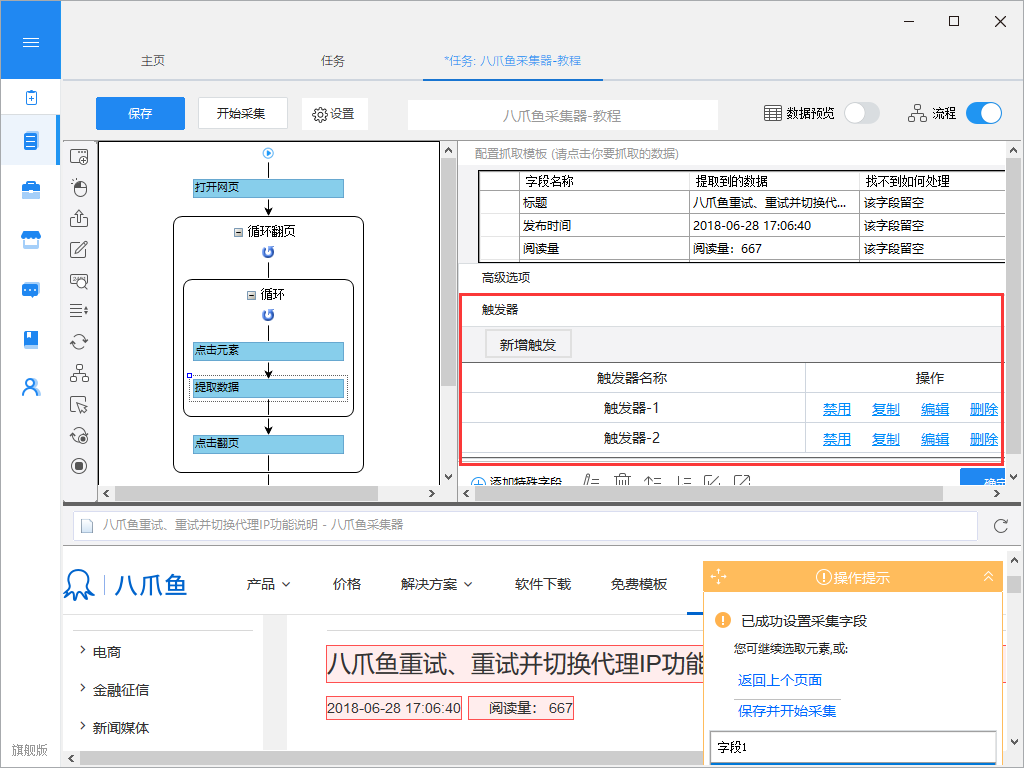1024x768 pixels.
Task: Open the hamburger menu in the blue header
Action: click(x=31, y=42)
